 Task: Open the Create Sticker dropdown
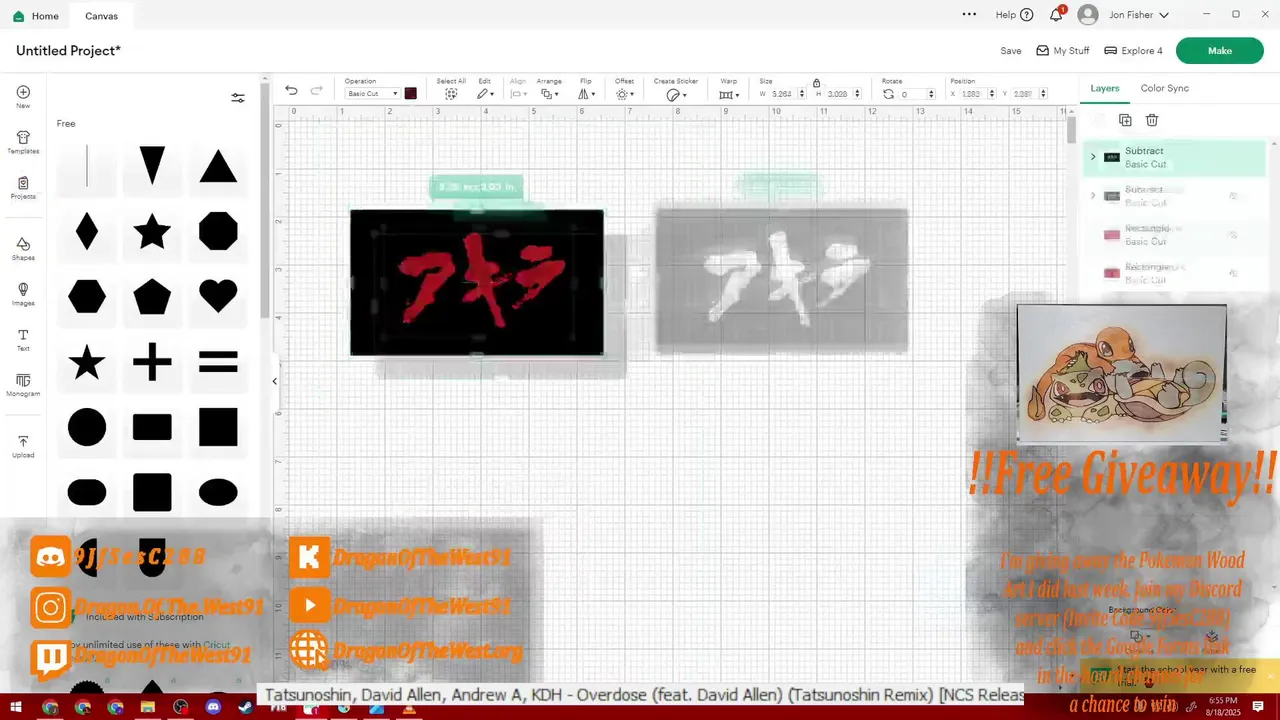pyautogui.click(x=676, y=94)
